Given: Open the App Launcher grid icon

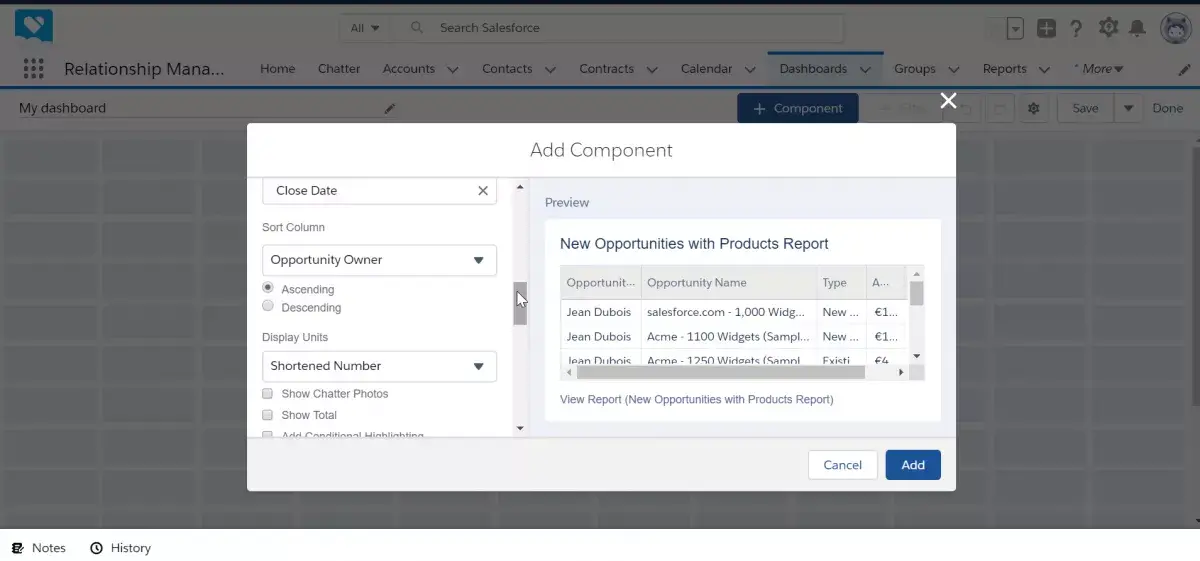Looking at the screenshot, I should 33,69.
